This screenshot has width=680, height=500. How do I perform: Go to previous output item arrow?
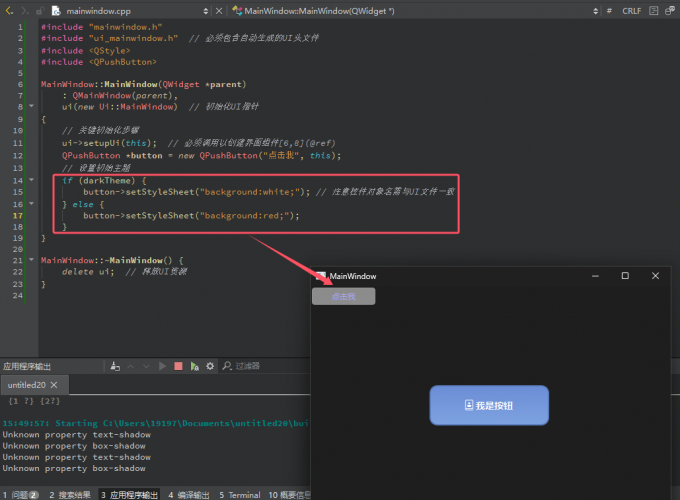[x=131, y=366]
